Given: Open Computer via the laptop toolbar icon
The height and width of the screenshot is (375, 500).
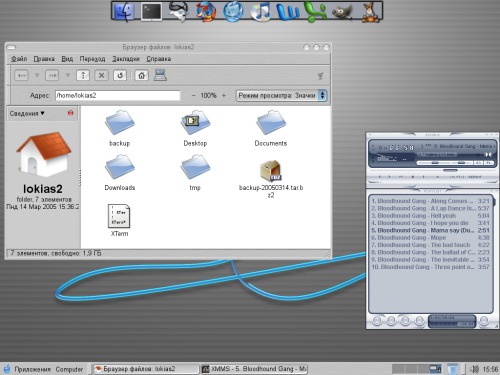Looking at the screenshot, I should point(160,75).
